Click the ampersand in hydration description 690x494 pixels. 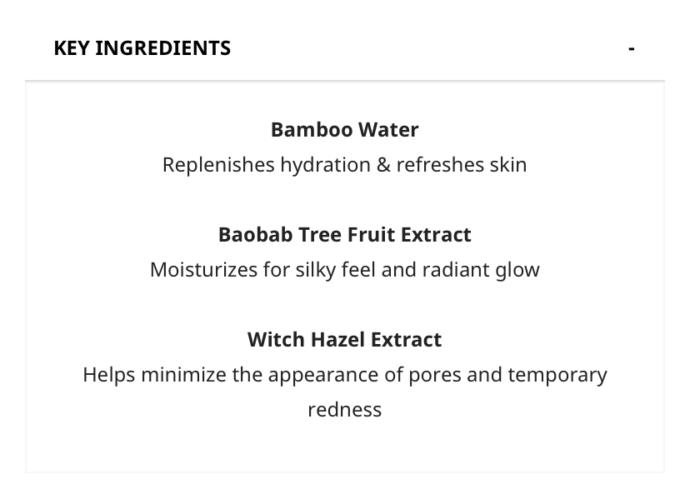coord(383,165)
